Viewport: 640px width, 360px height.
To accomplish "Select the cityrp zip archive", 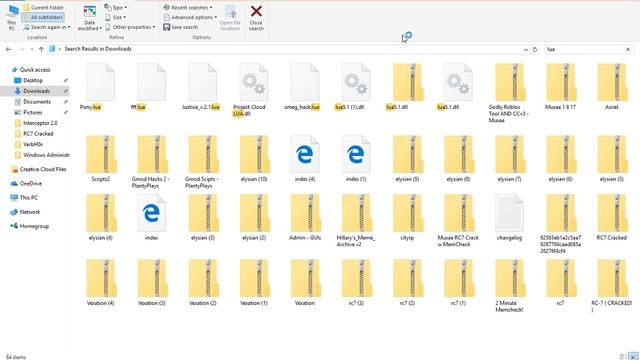I will click(407, 213).
